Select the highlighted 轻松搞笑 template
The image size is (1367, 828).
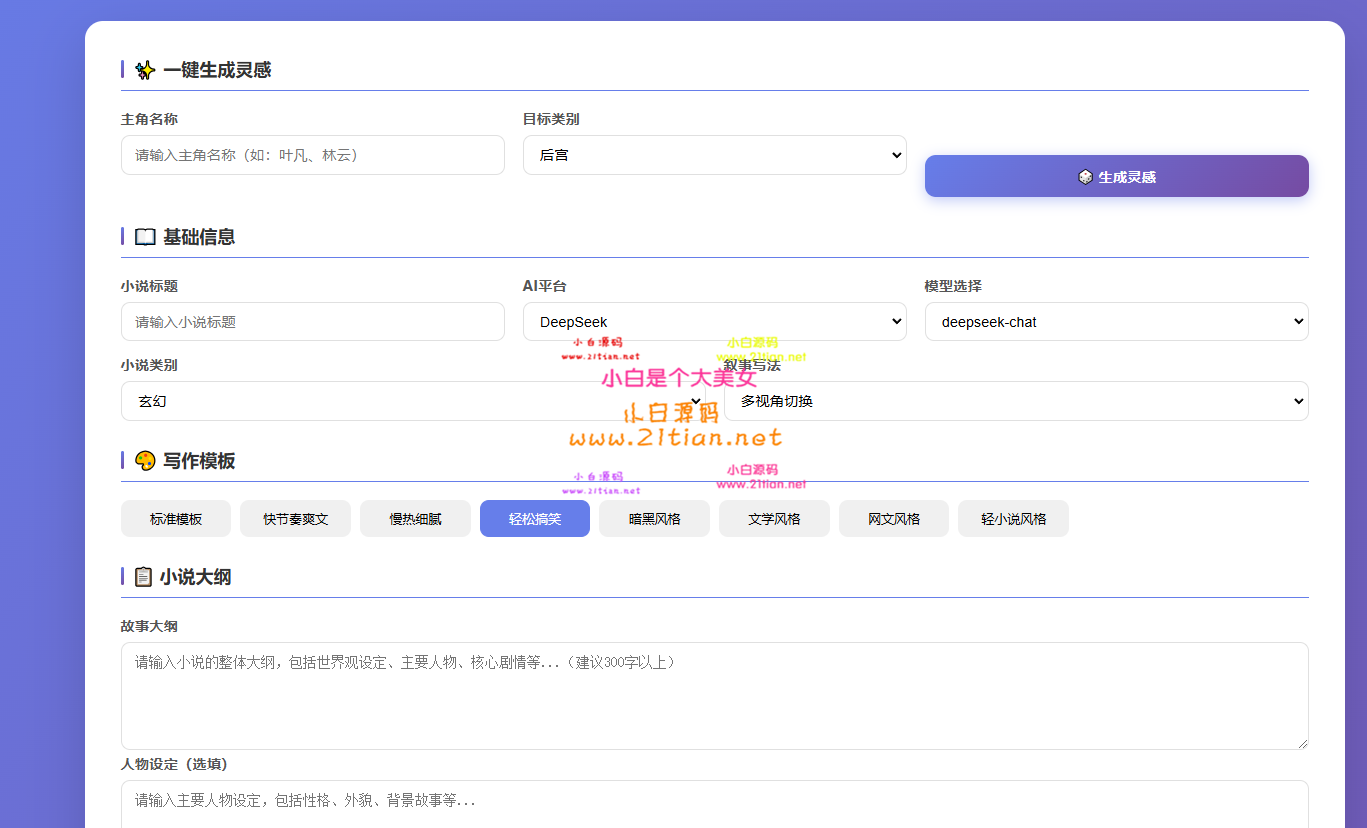click(x=535, y=519)
